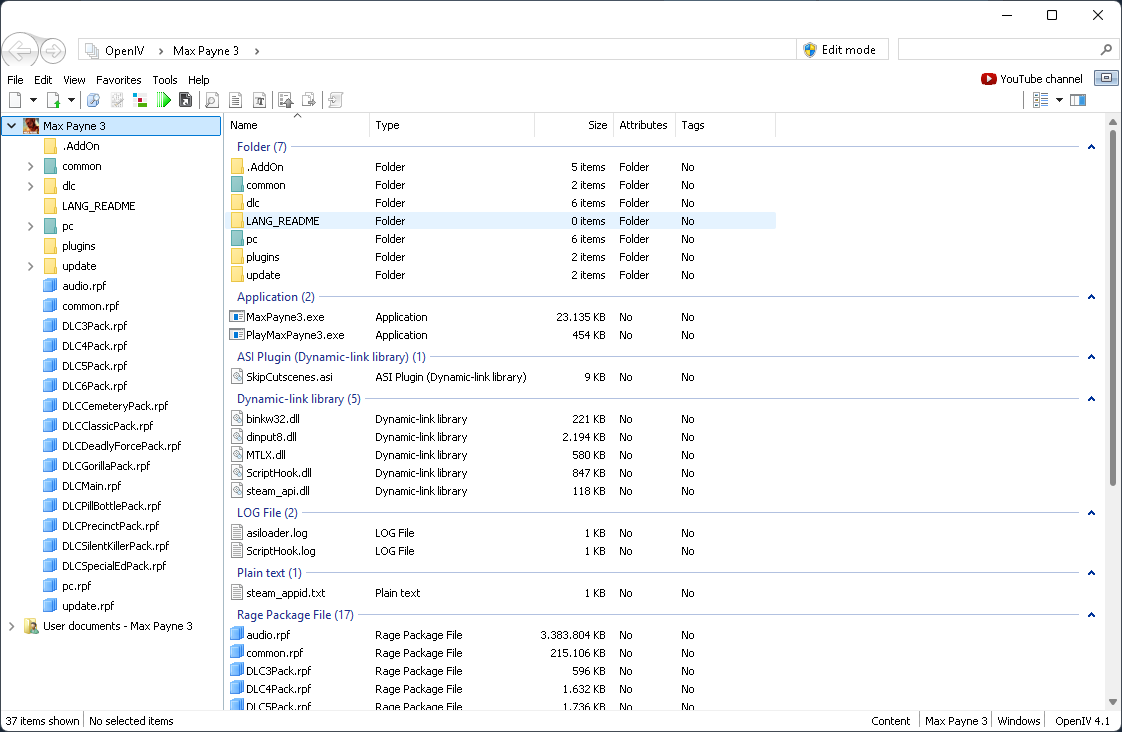Click the list-with-up-arrow toolbar icon
The image size is (1122, 732).
(286, 100)
